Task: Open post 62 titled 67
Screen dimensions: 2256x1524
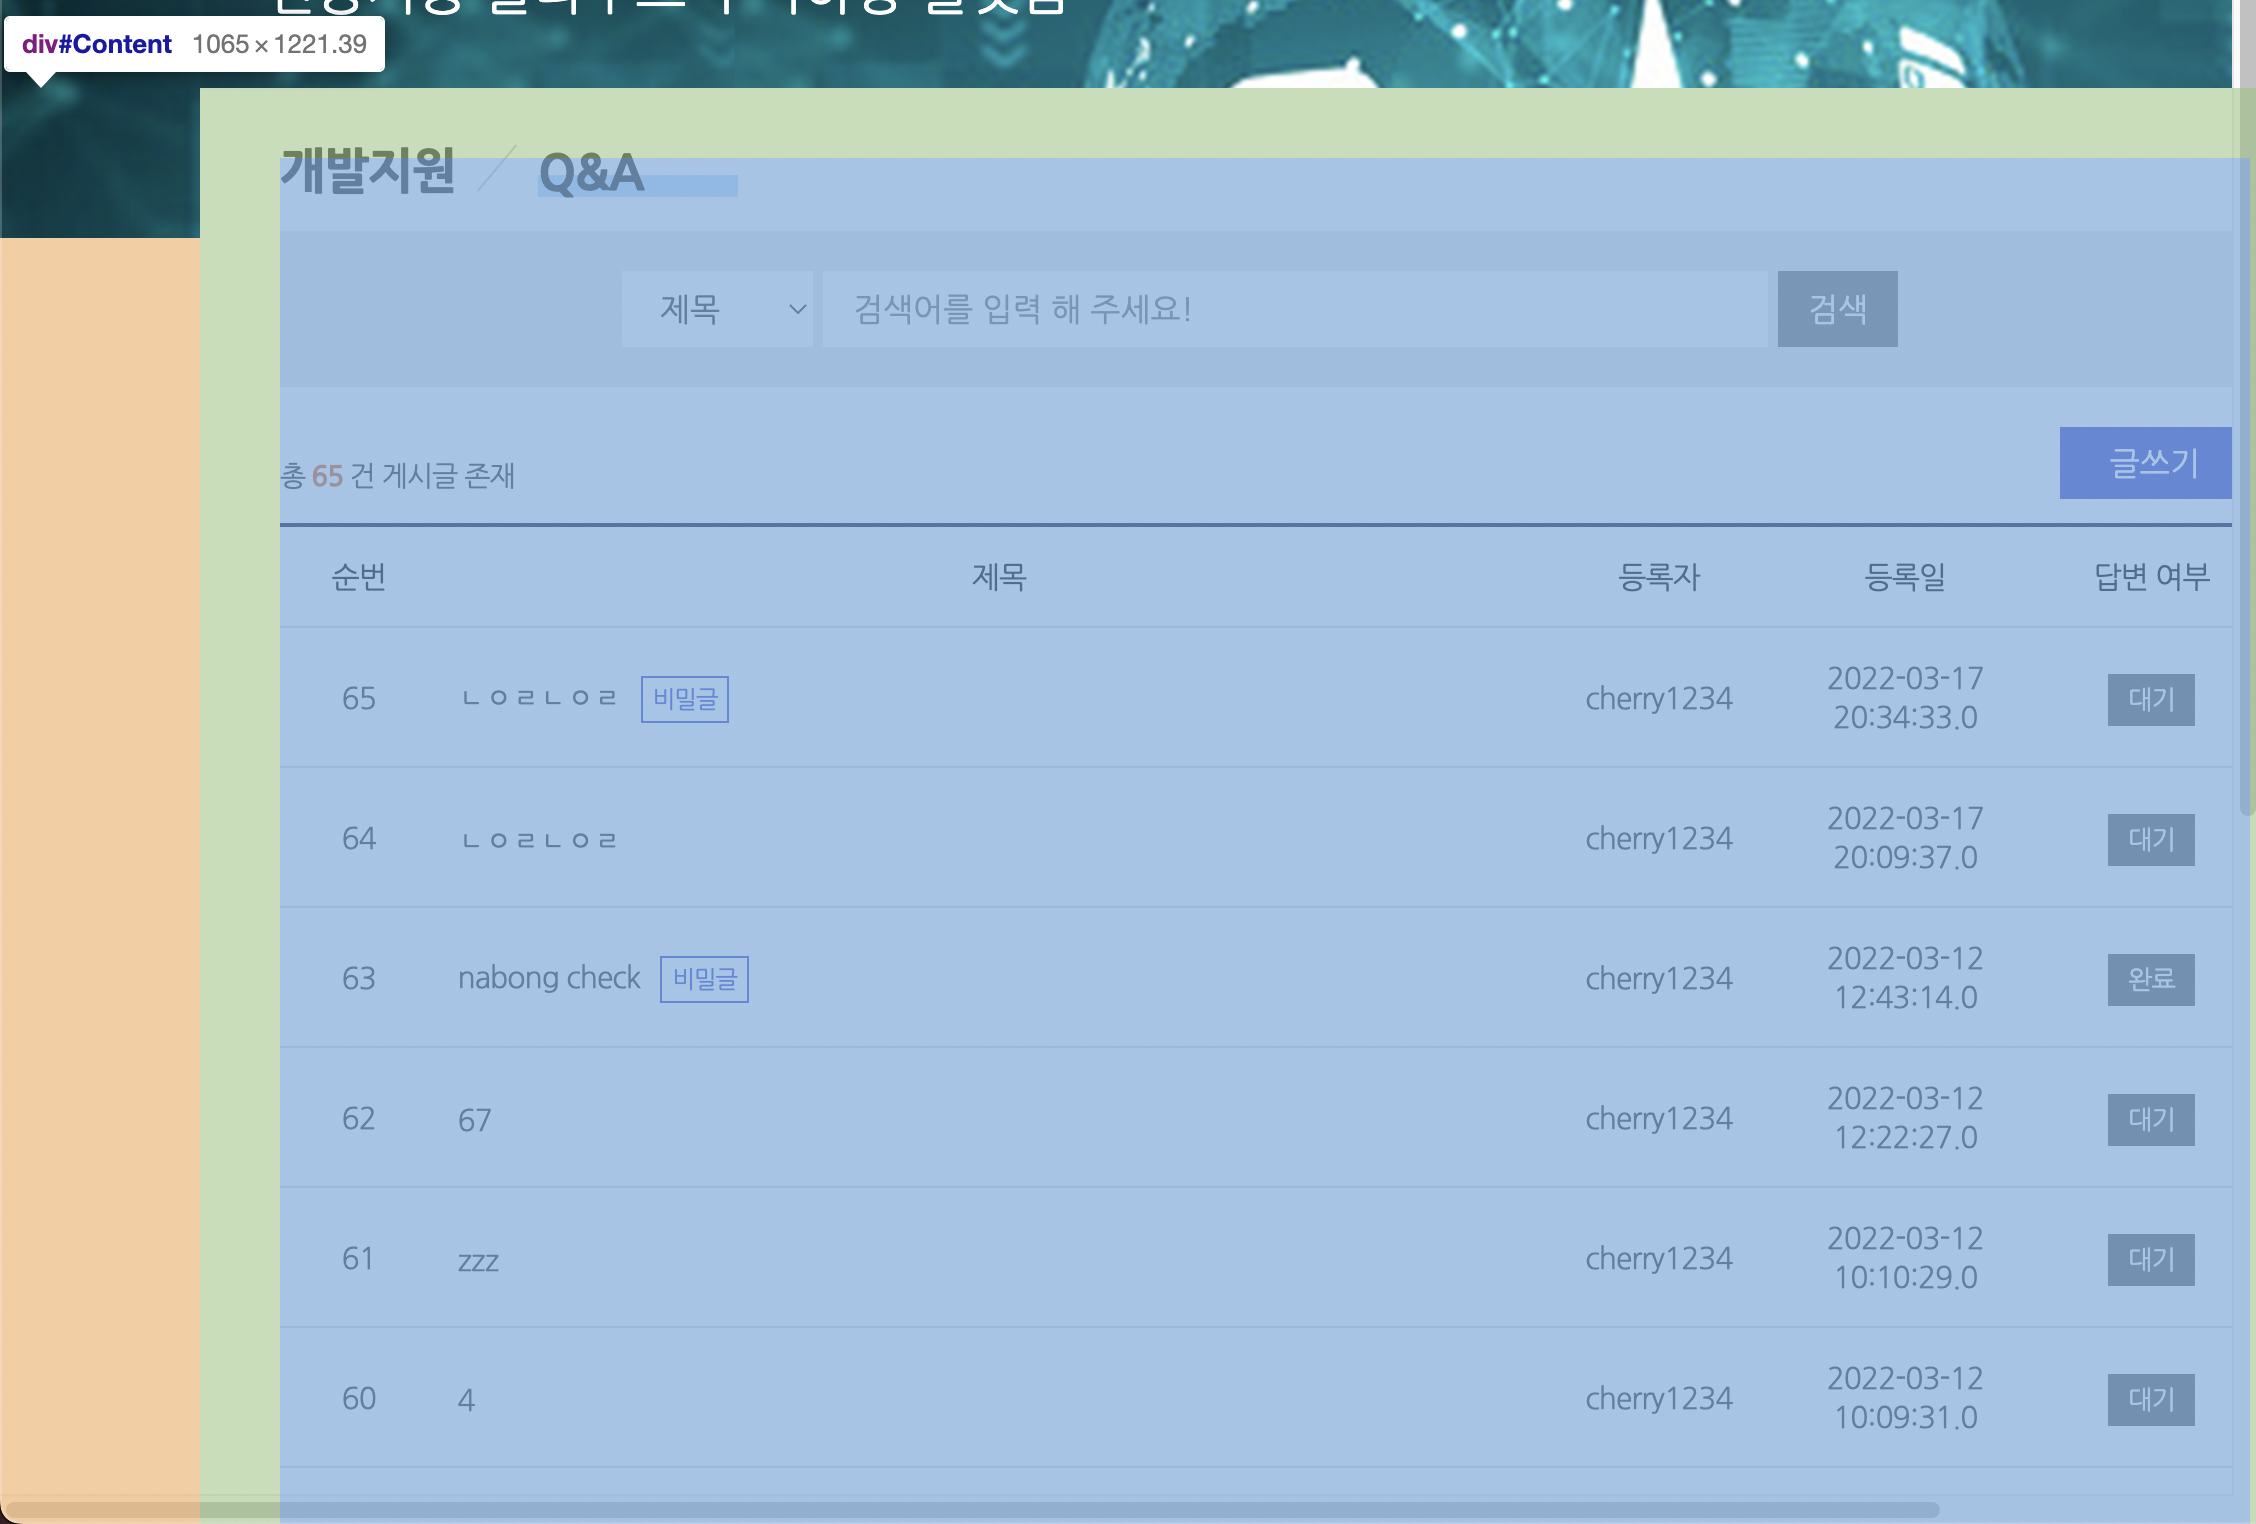Action: (x=475, y=1120)
